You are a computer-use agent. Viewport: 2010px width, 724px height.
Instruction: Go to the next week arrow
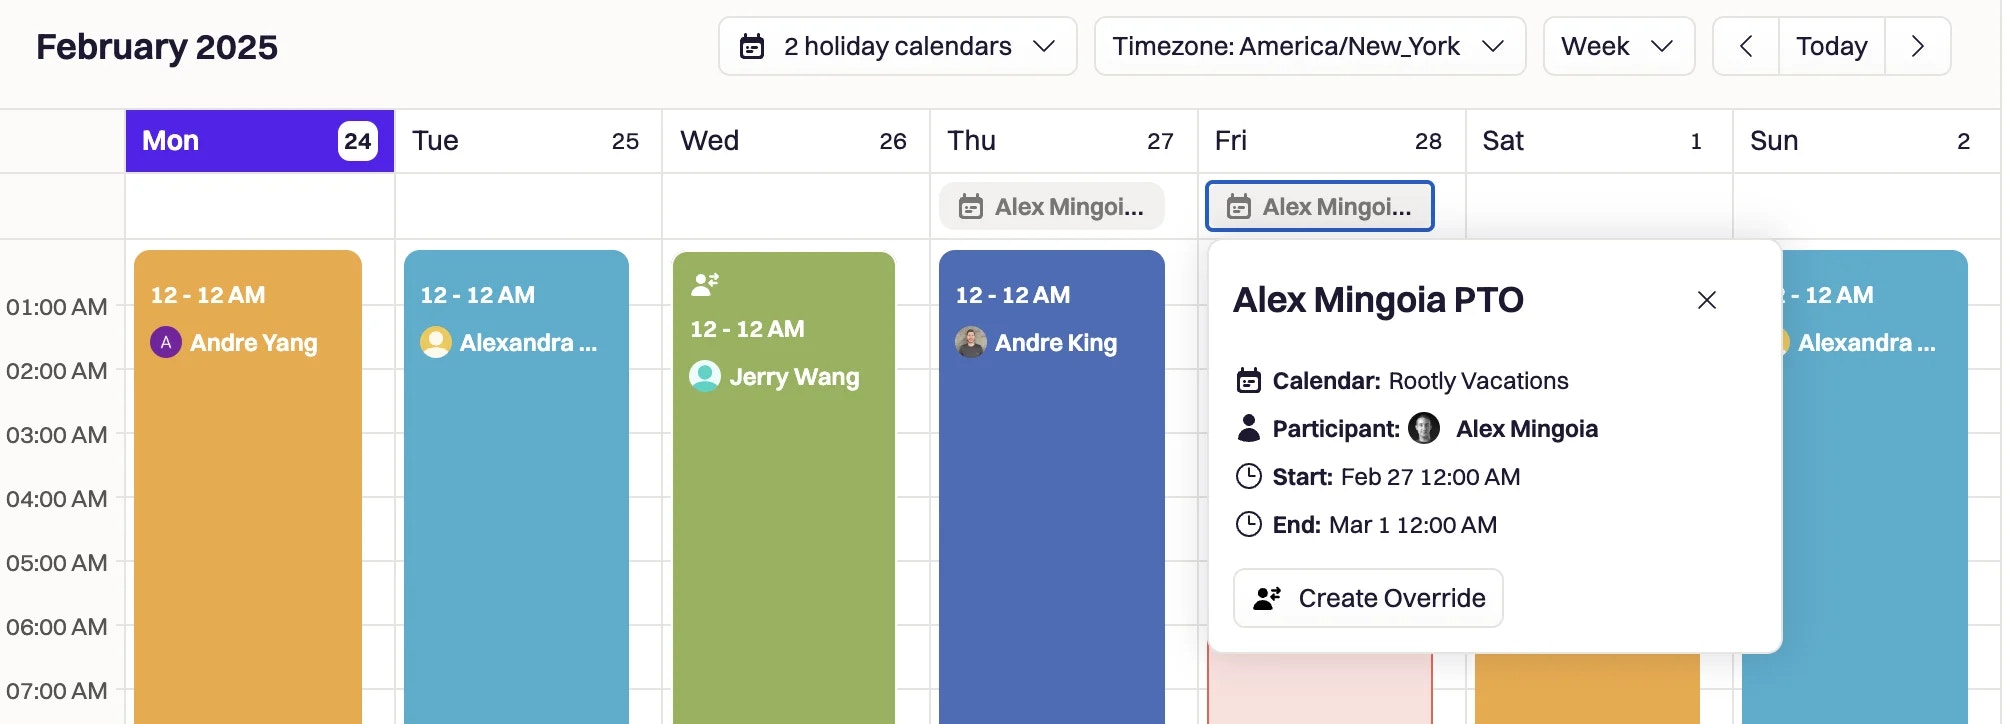click(x=1917, y=46)
